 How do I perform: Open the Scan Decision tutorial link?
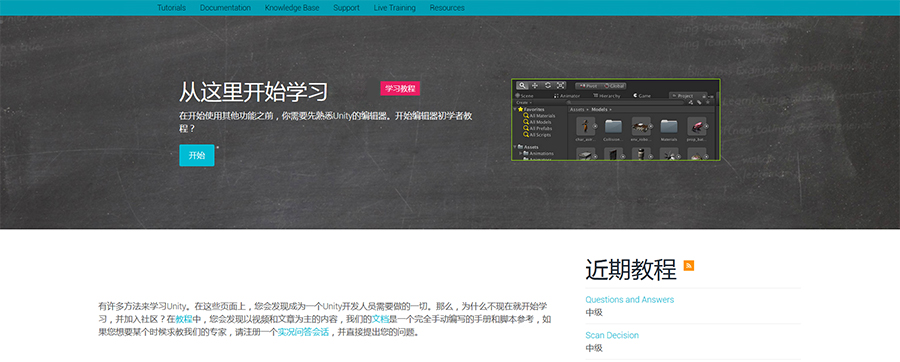612,335
